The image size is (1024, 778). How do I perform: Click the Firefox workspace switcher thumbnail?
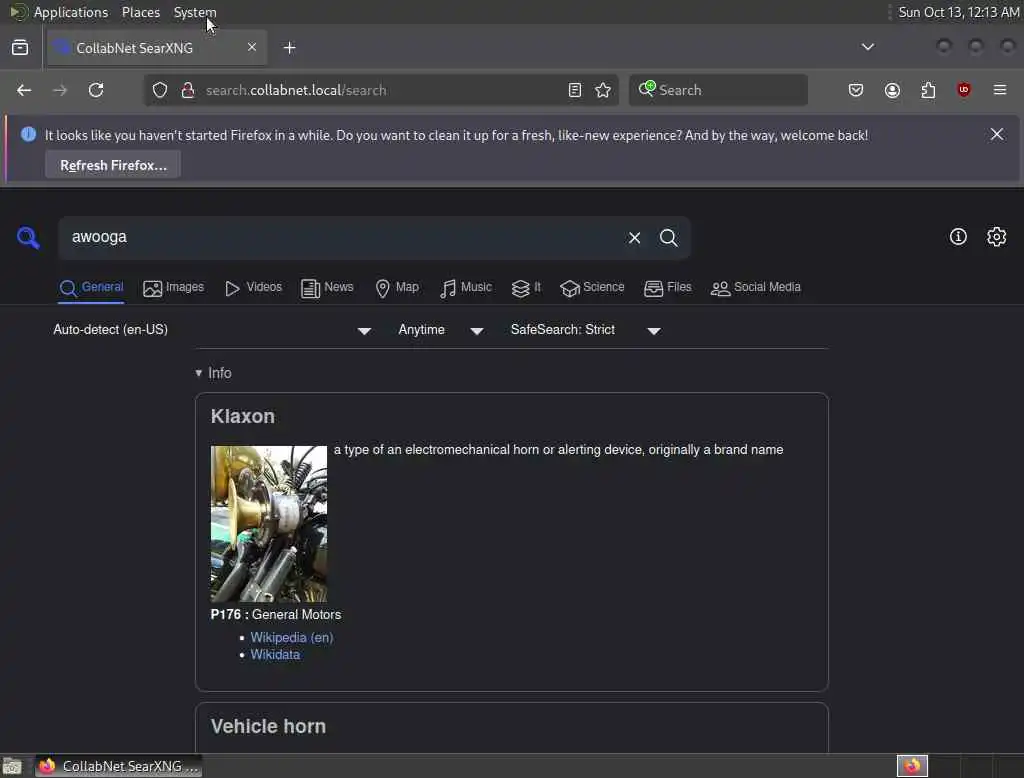[x=912, y=766]
